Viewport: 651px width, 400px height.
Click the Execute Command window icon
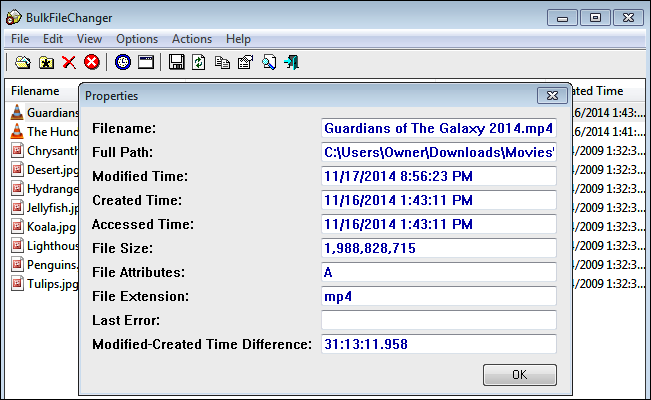click(x=146, y=63)
